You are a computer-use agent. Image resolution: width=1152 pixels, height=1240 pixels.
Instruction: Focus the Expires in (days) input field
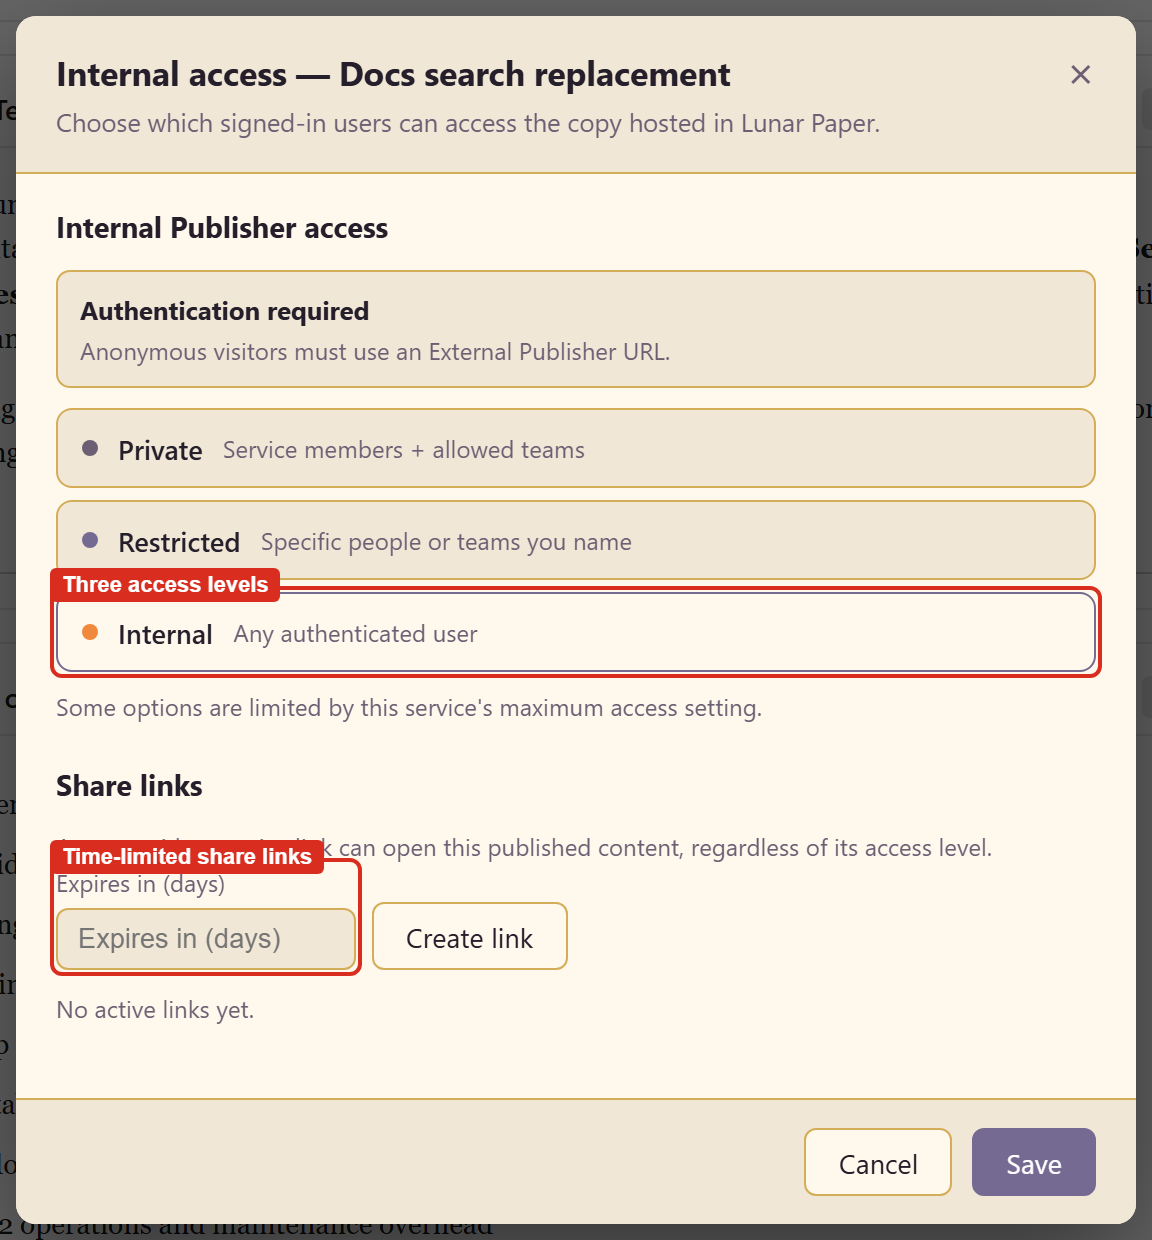click(206, 939)
